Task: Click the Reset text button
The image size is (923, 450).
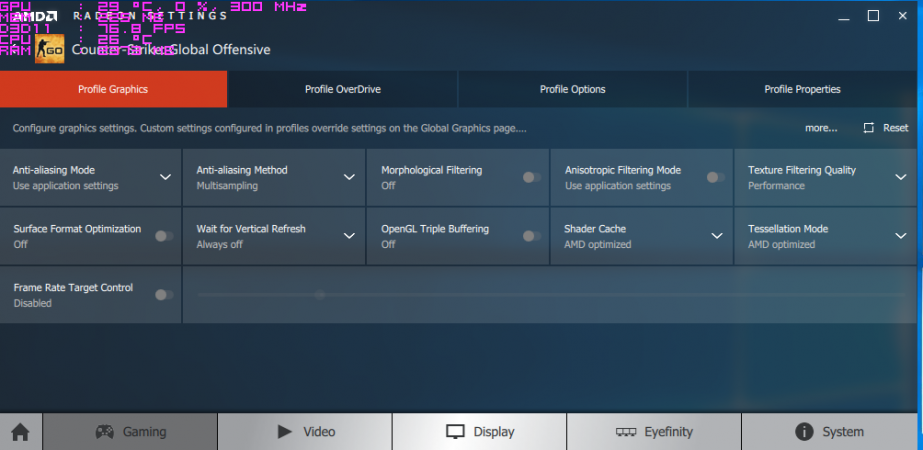Action: coord(895,128)
